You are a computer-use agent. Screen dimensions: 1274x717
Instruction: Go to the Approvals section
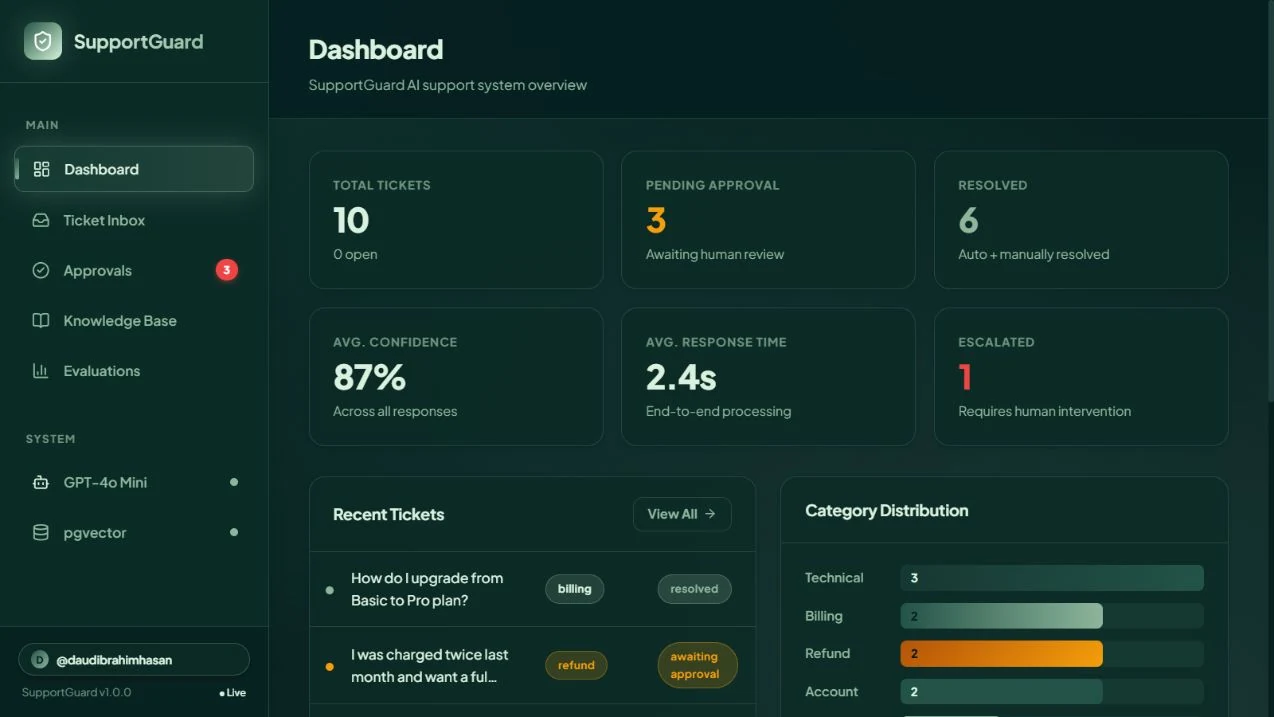[134, 270]
